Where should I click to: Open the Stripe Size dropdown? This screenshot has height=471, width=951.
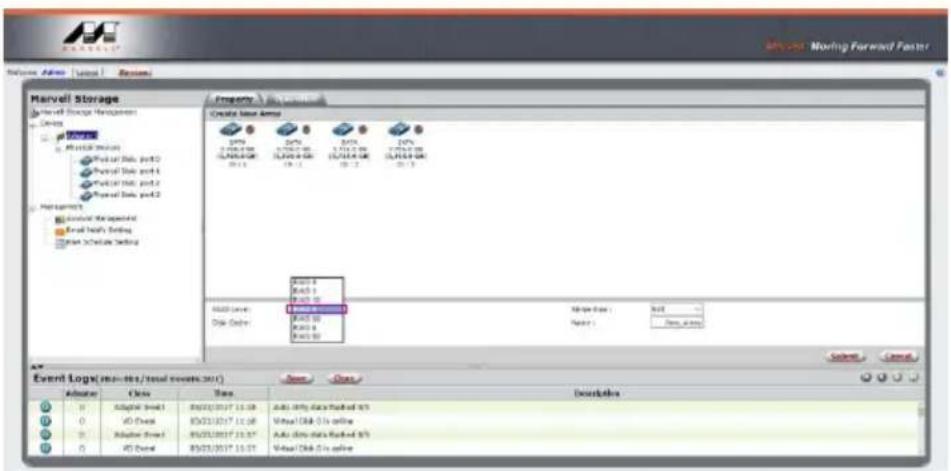click(x=677, y=309)
